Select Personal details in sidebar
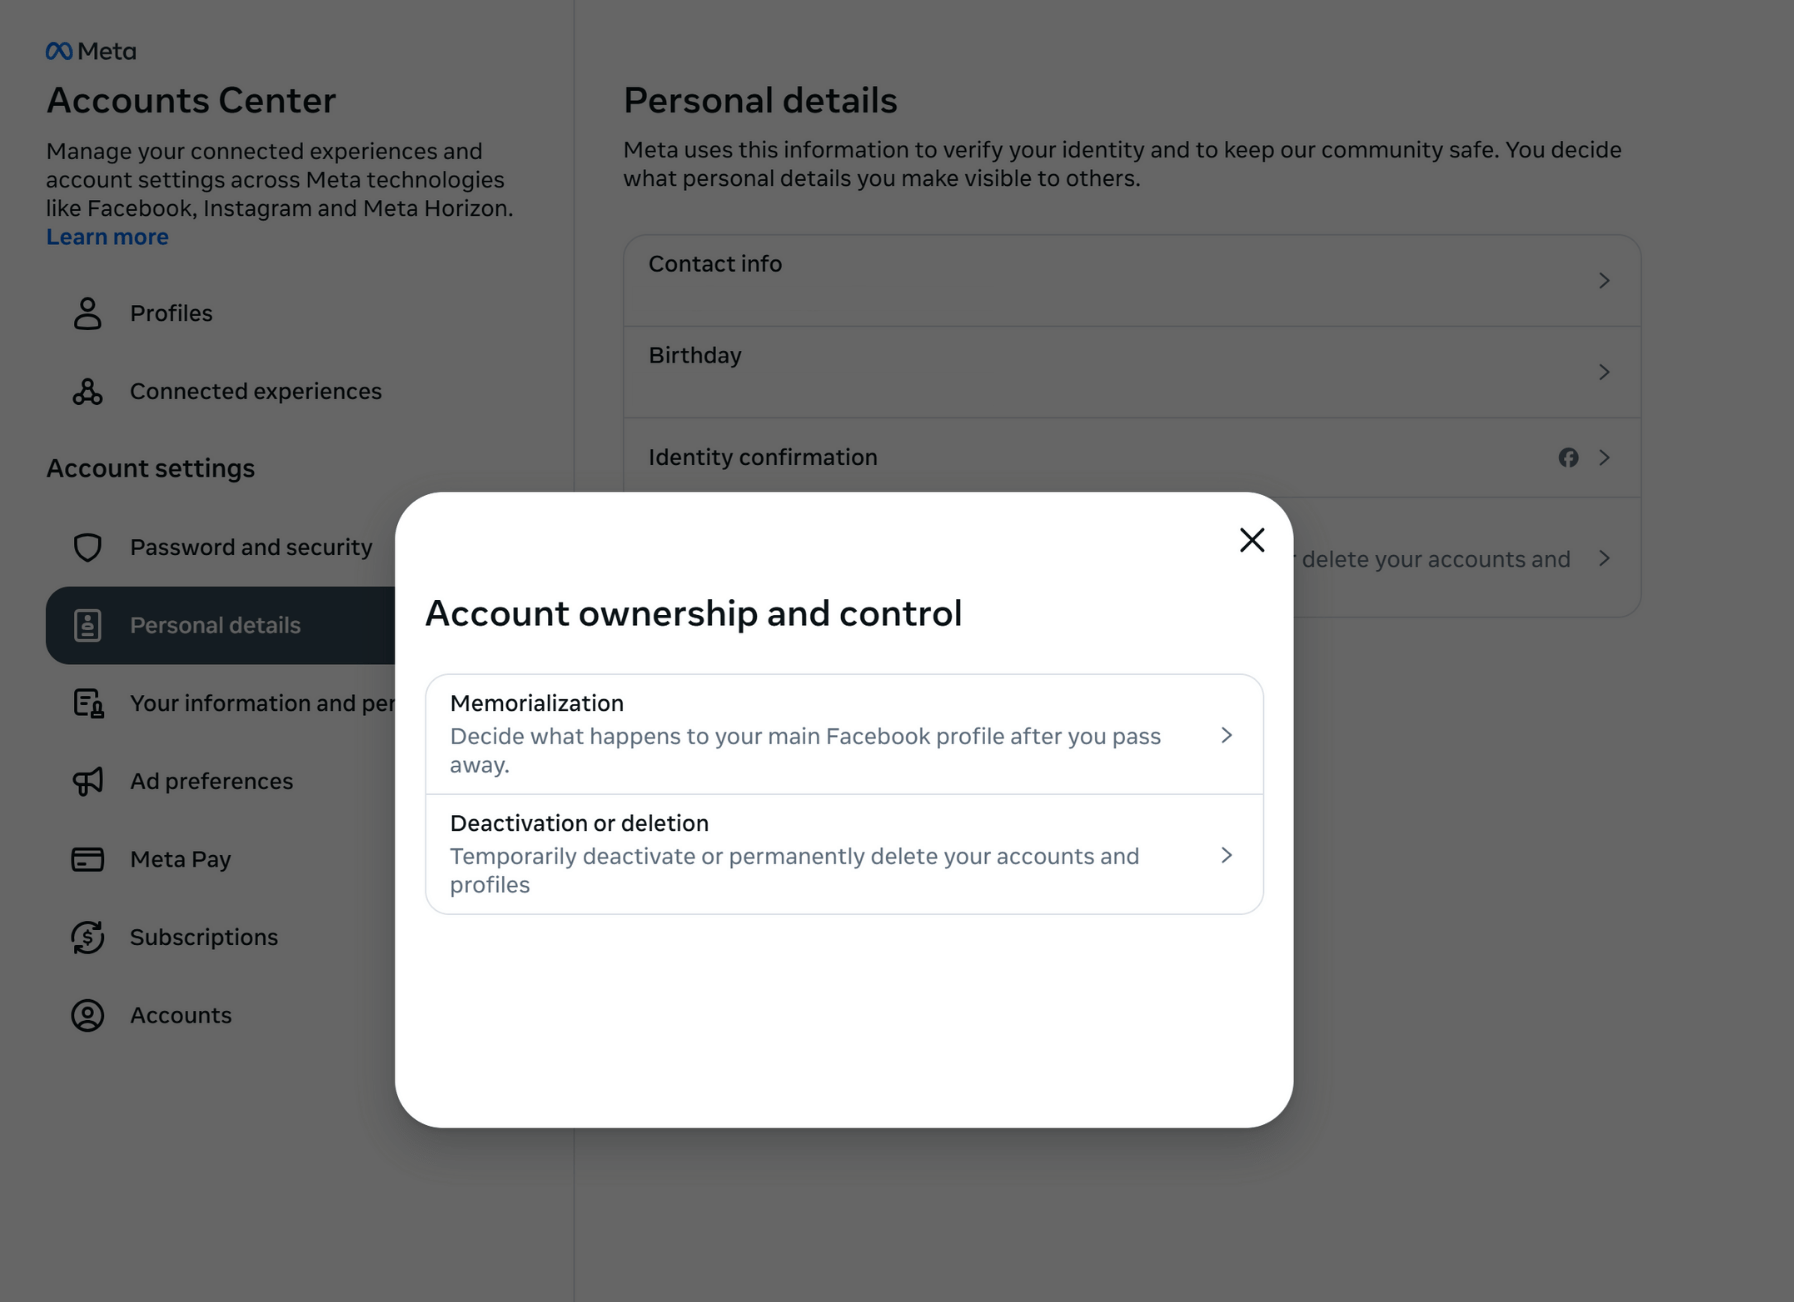The image size is (1796, 1302). 215,626
